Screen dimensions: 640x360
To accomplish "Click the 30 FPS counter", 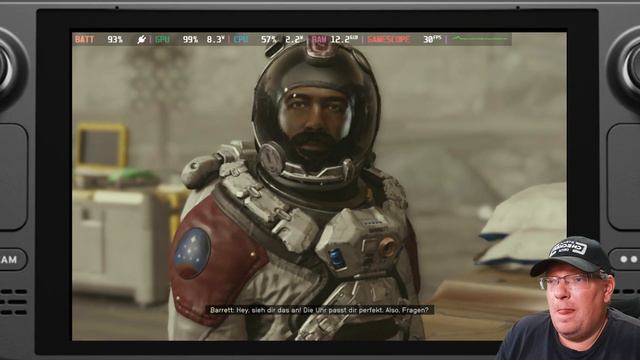I will click(432, 39).
